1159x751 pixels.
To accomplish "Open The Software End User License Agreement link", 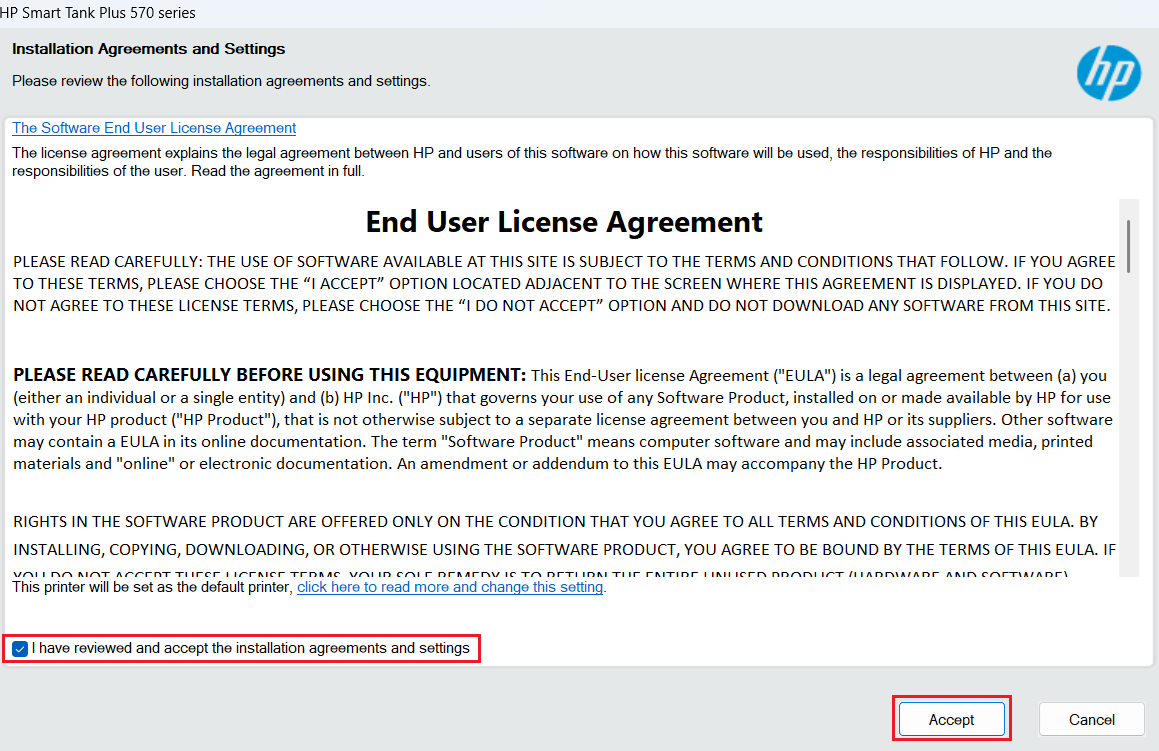I will tap(153, 127).
